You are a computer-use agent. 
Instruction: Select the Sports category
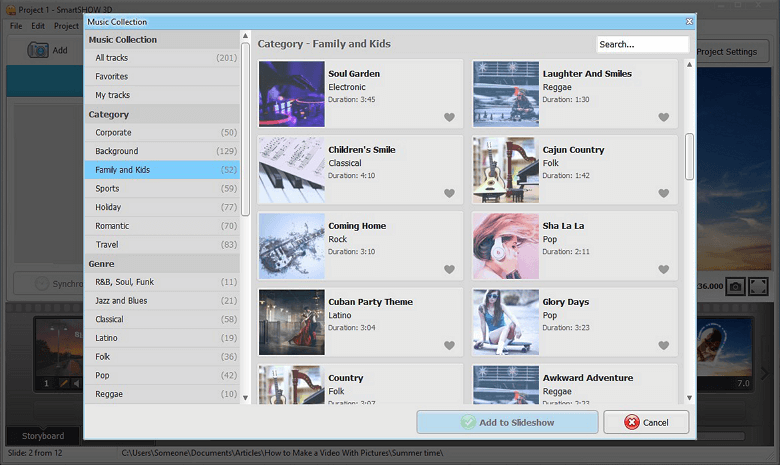pos(162,188)
